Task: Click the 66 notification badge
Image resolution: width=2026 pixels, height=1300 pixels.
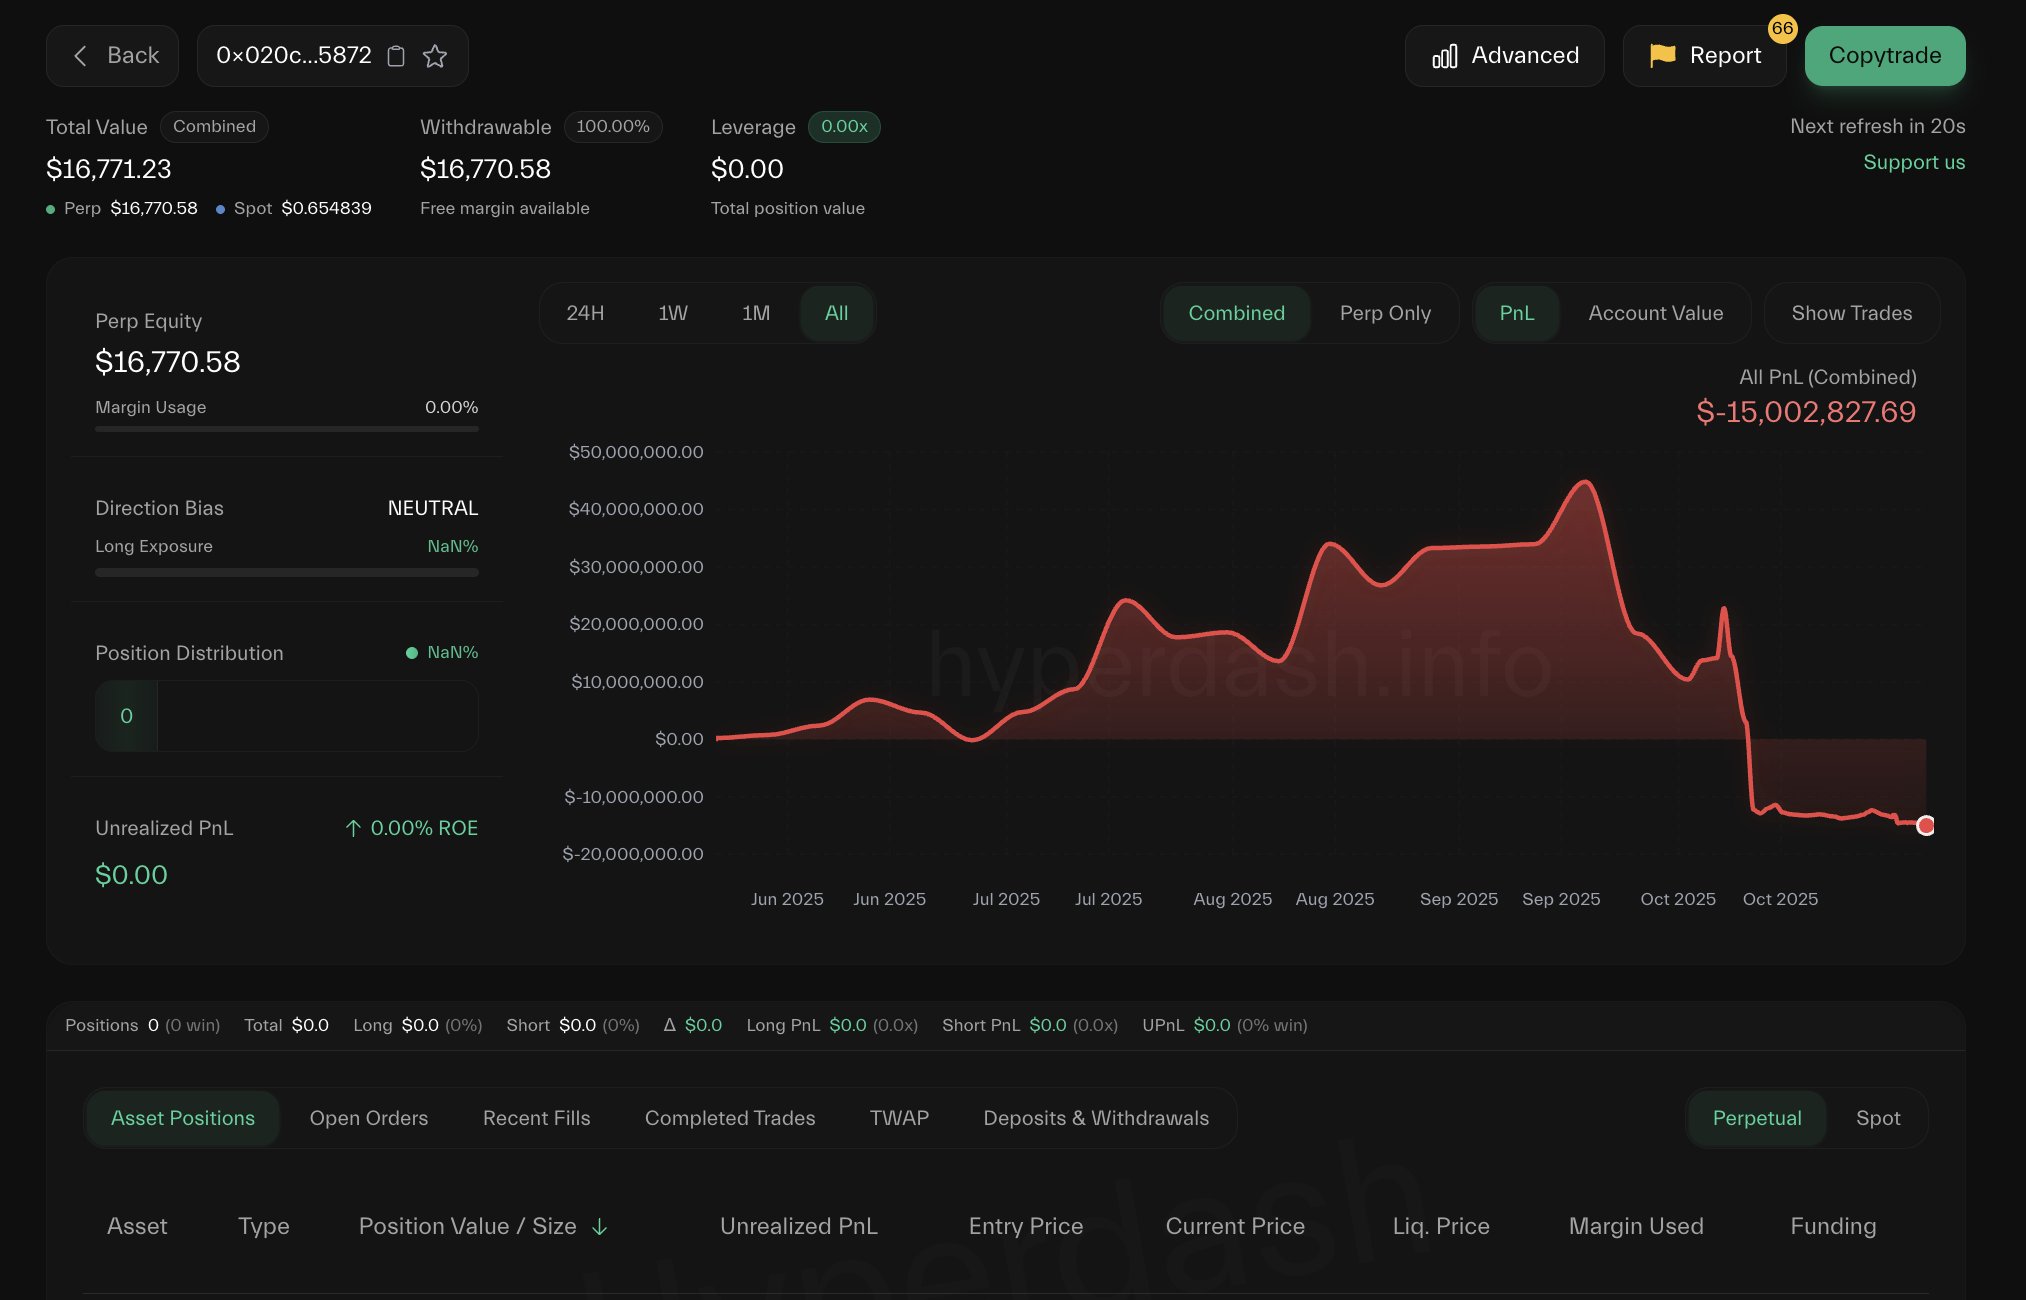Action: tap(1782, 29)
